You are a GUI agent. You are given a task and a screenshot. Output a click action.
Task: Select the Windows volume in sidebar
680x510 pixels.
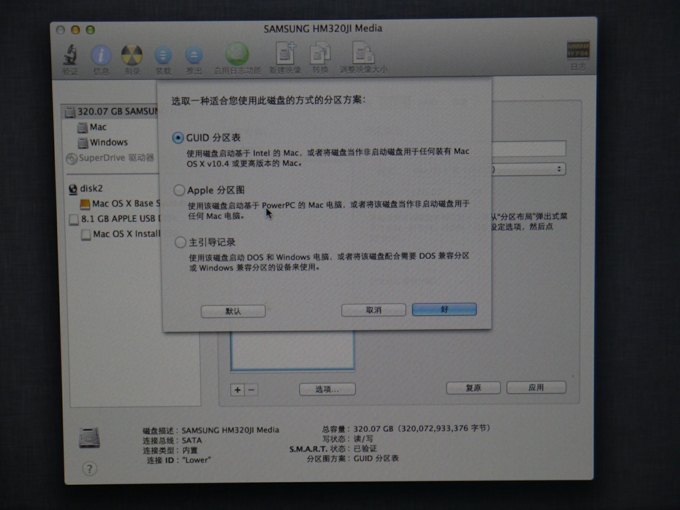(x=103, y=142)
